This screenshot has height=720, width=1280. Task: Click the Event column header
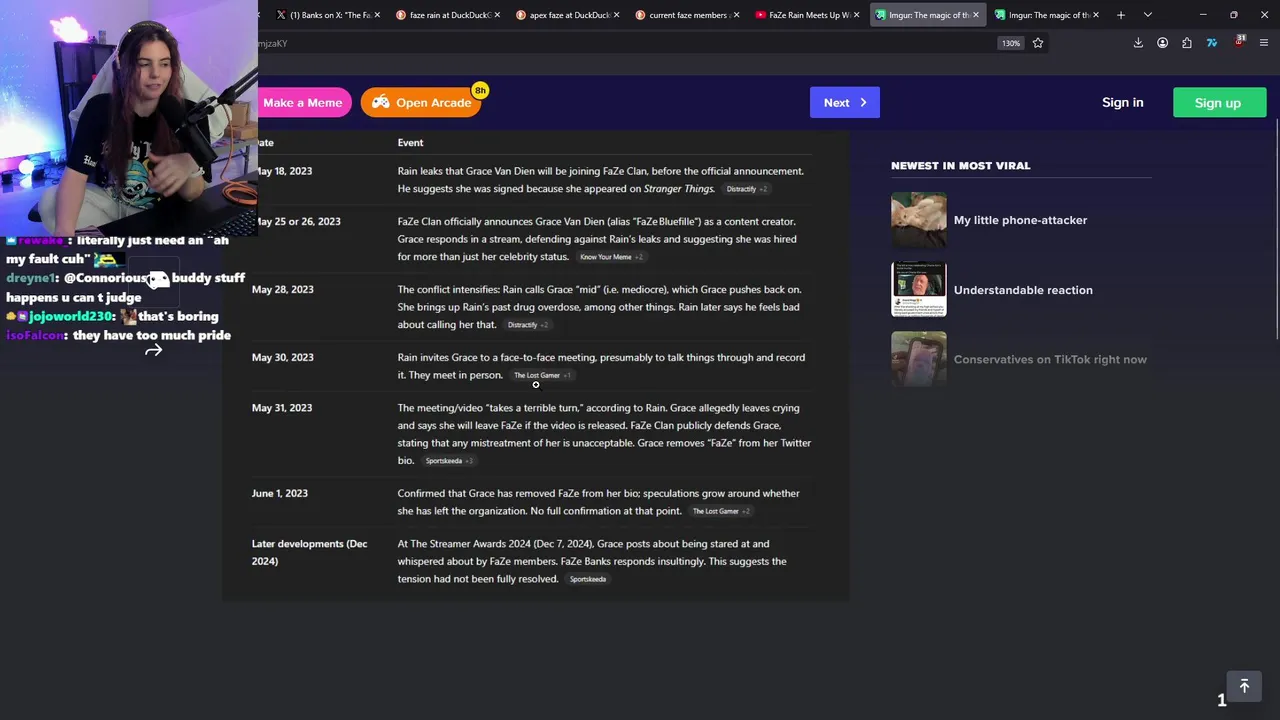pyautogui.click(x=410, y=143)
